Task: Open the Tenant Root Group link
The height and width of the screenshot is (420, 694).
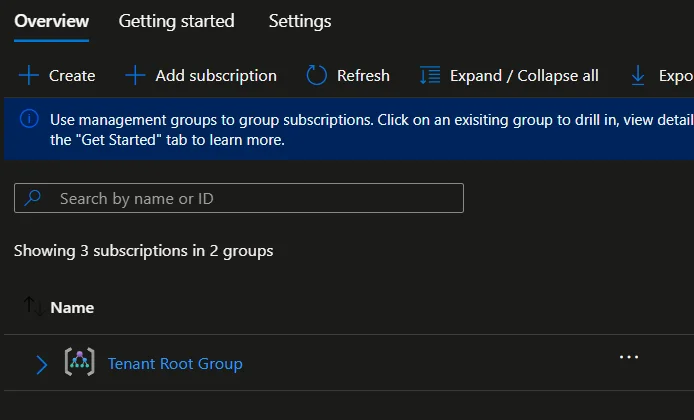Action: click(x=175, y=364)
